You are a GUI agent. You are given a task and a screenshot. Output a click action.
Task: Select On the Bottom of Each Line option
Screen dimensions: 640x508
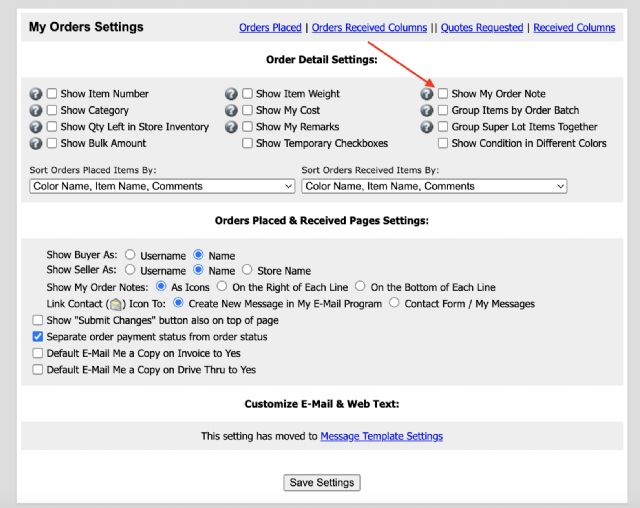(361, 287)
